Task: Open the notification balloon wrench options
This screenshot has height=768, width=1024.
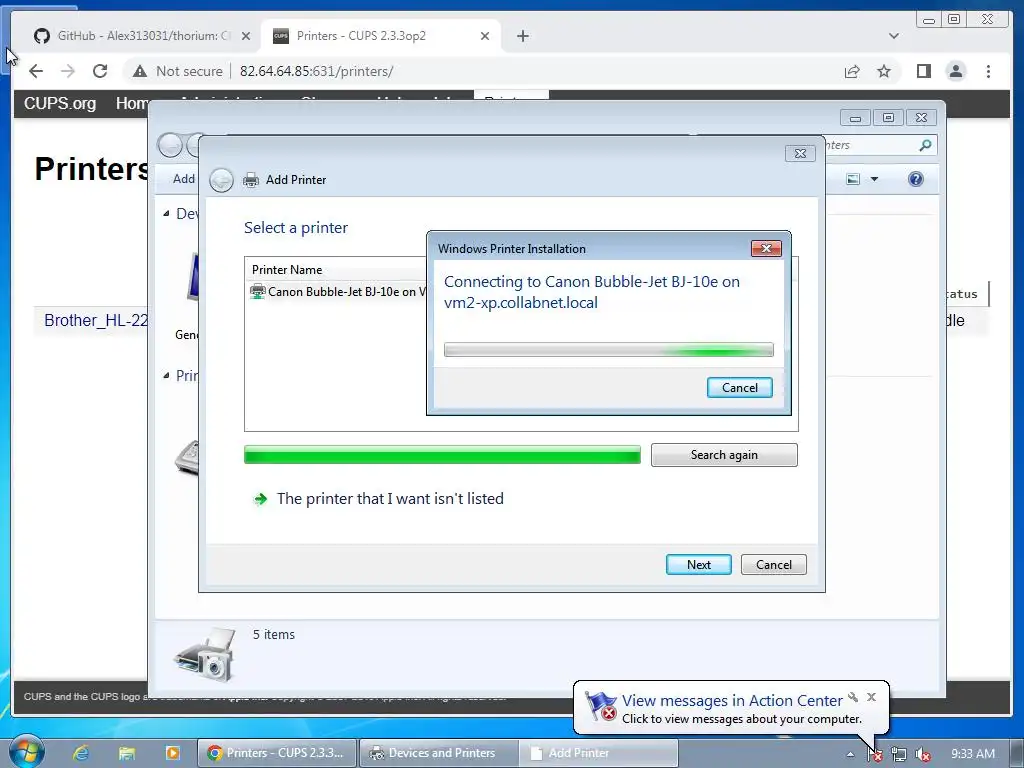Action: coord(853,697)
